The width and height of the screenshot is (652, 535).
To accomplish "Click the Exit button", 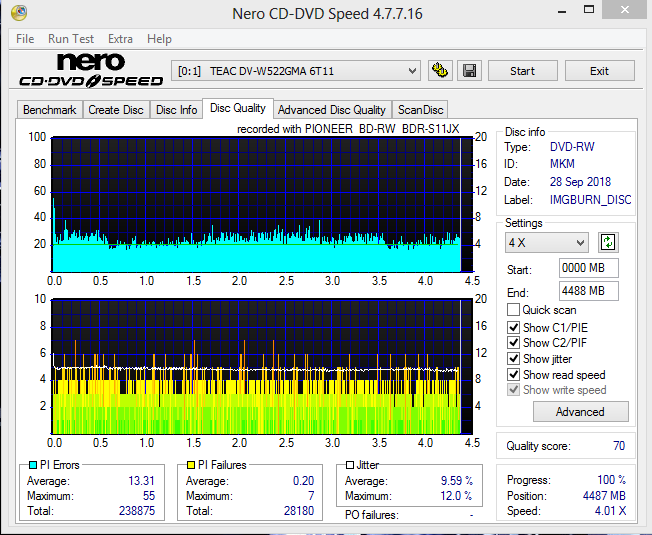I will pos(599,71).
